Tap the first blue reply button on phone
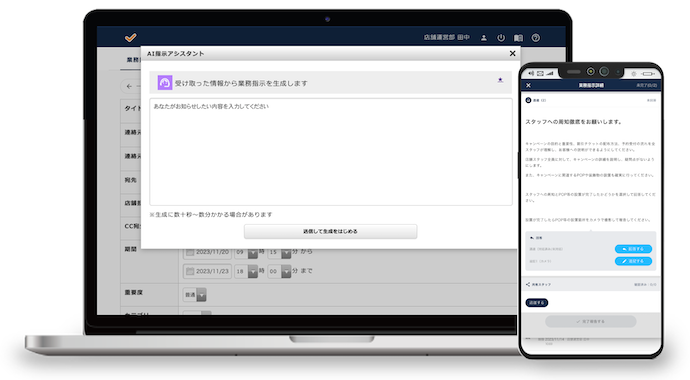The width and height of the screenshot is (690, 380). (633, 249)
